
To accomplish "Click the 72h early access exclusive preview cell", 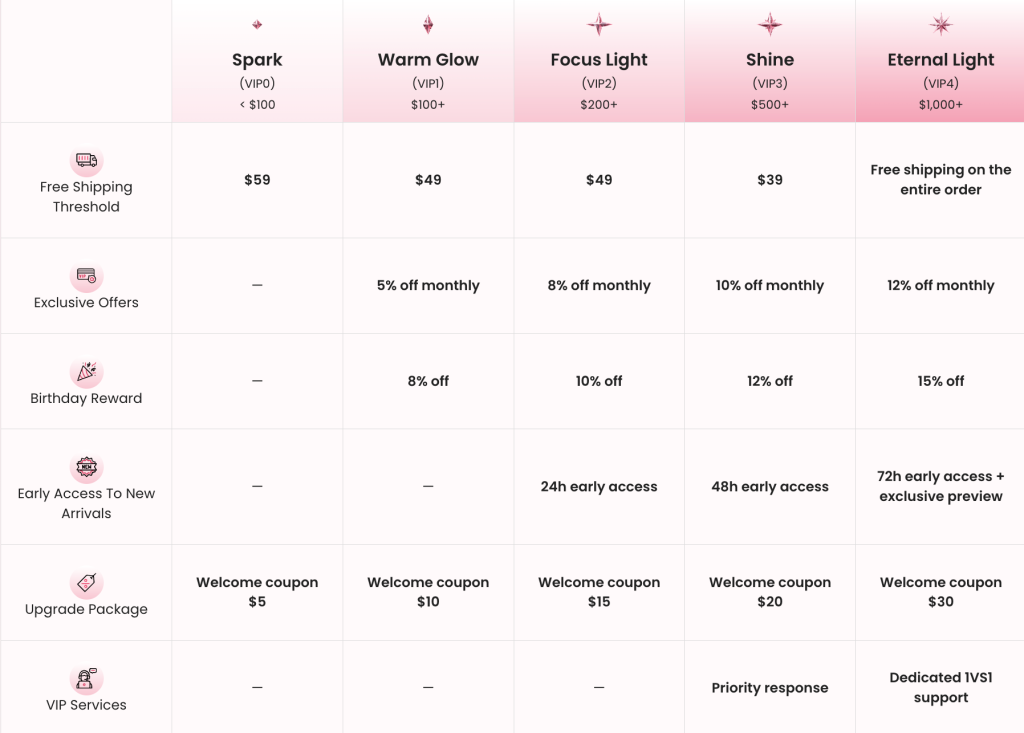I will click(x=940, y=486).
